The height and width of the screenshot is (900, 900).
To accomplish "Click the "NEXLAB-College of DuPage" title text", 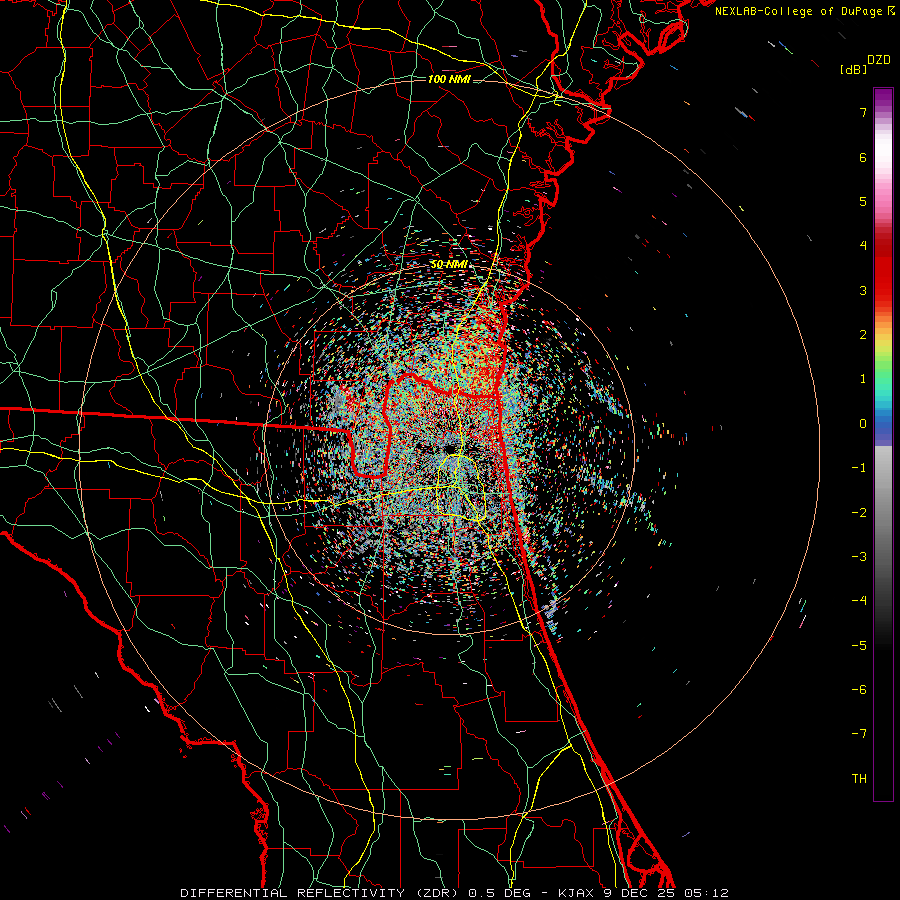I will 798,11.
